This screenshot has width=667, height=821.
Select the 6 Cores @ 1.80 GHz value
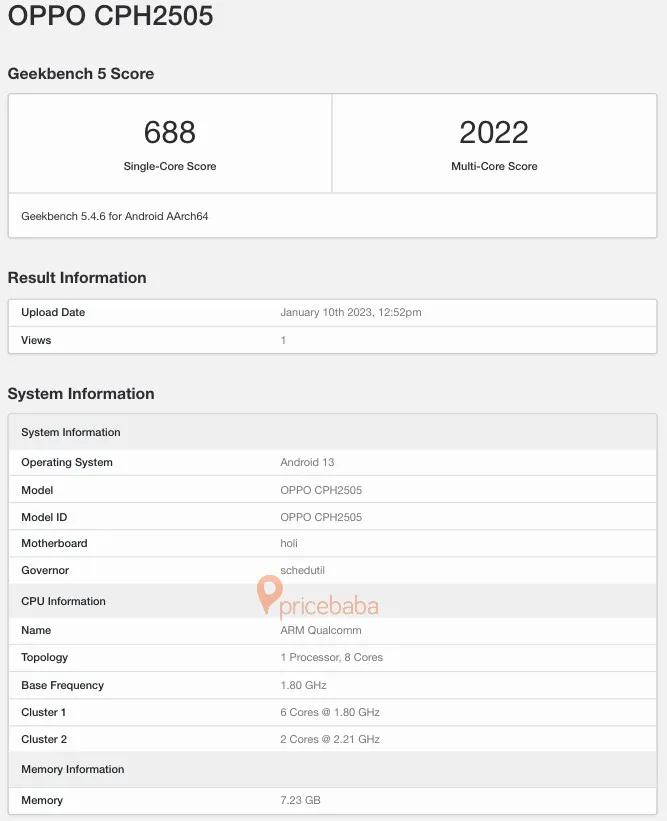pyautogui.click(x=330, y=713)
